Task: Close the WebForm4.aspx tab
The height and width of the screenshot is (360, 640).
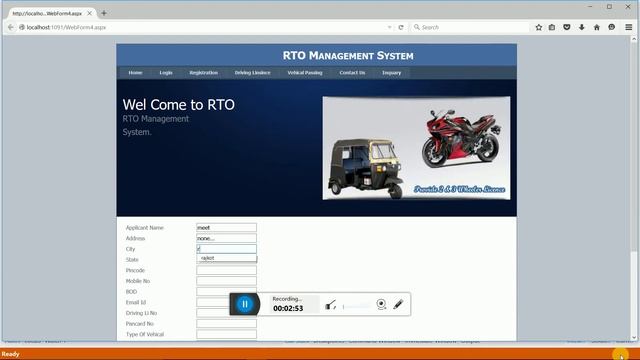Action: tap(89, 13)
